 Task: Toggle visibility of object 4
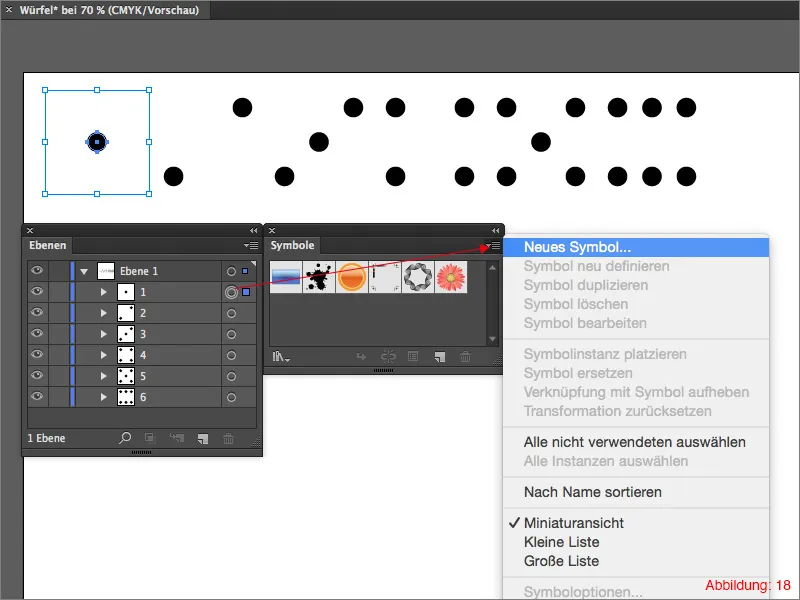click(x=37, y=354)
